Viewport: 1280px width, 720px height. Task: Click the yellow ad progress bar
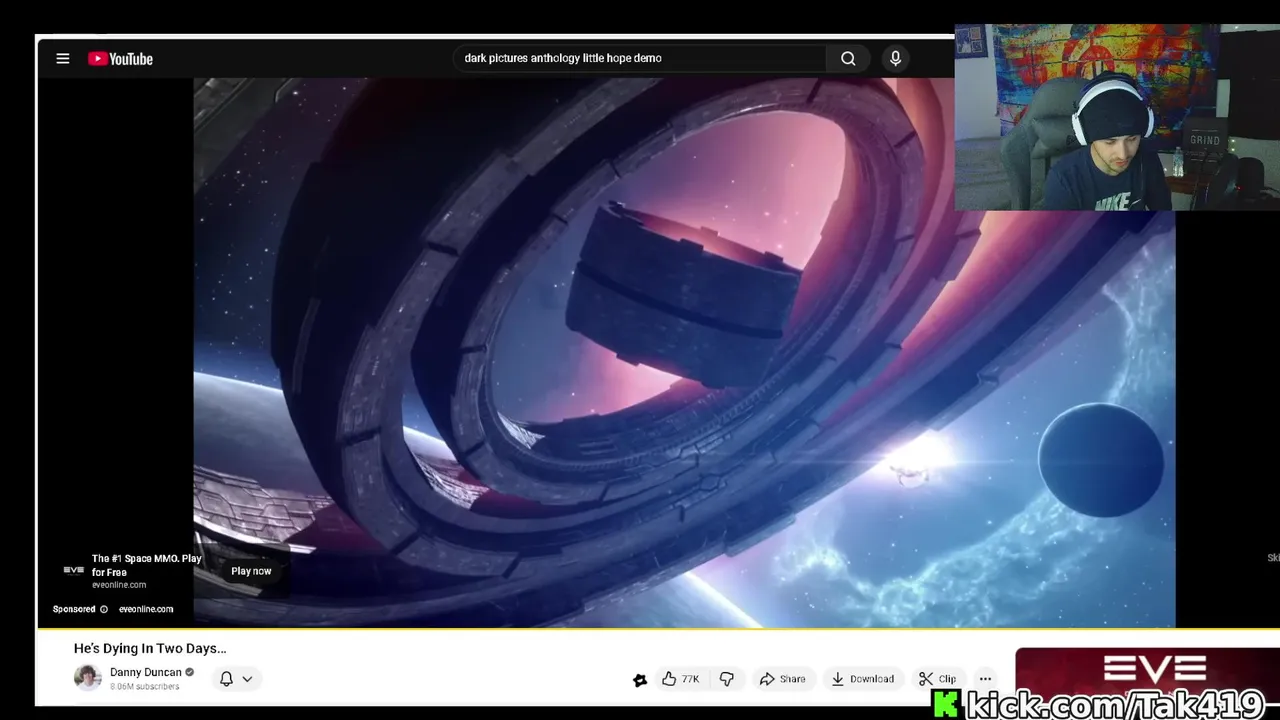point(658,629)
